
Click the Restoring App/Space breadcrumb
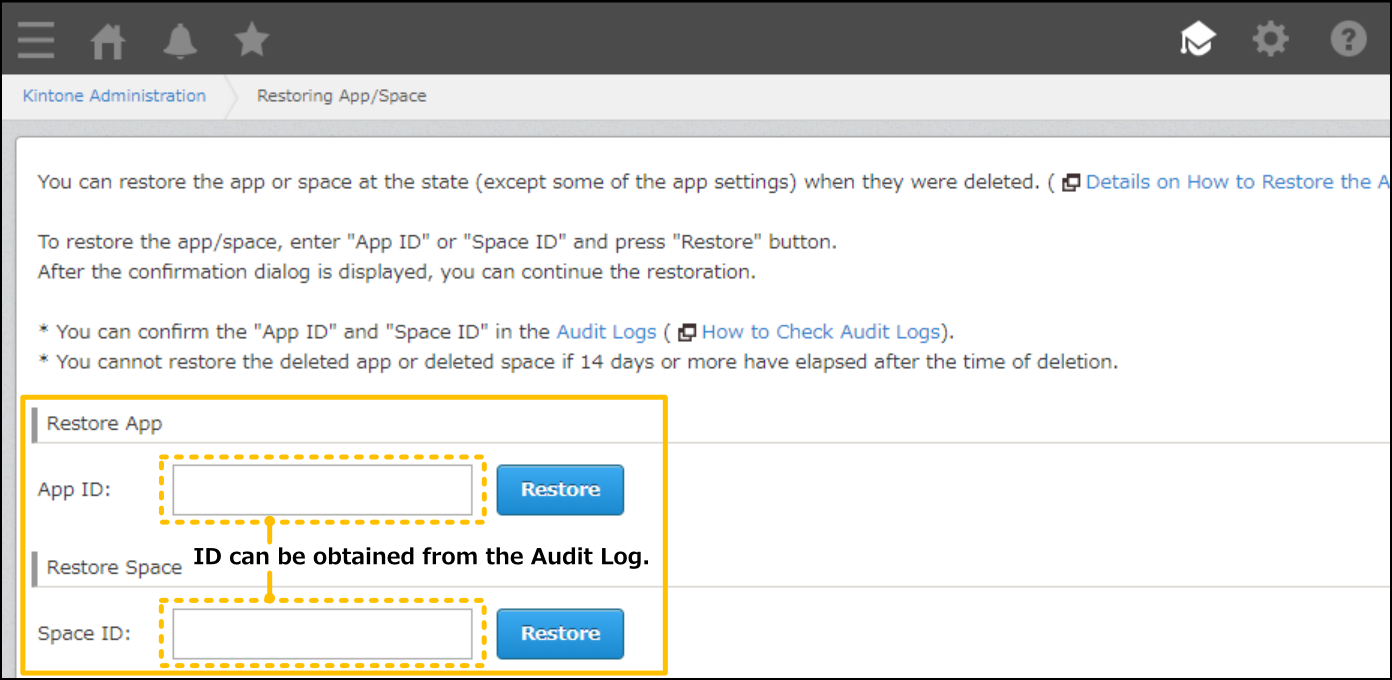pyautogui.click(x=341, y=96)
